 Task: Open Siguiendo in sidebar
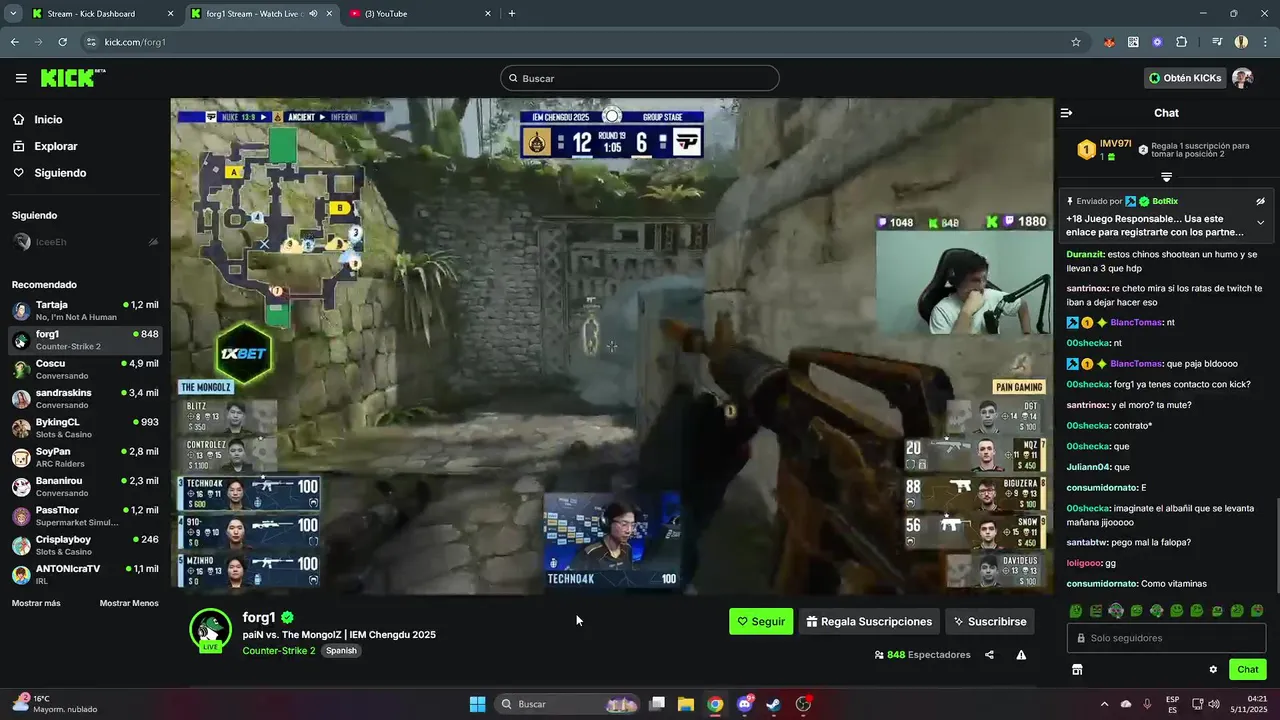coord(59,173)
